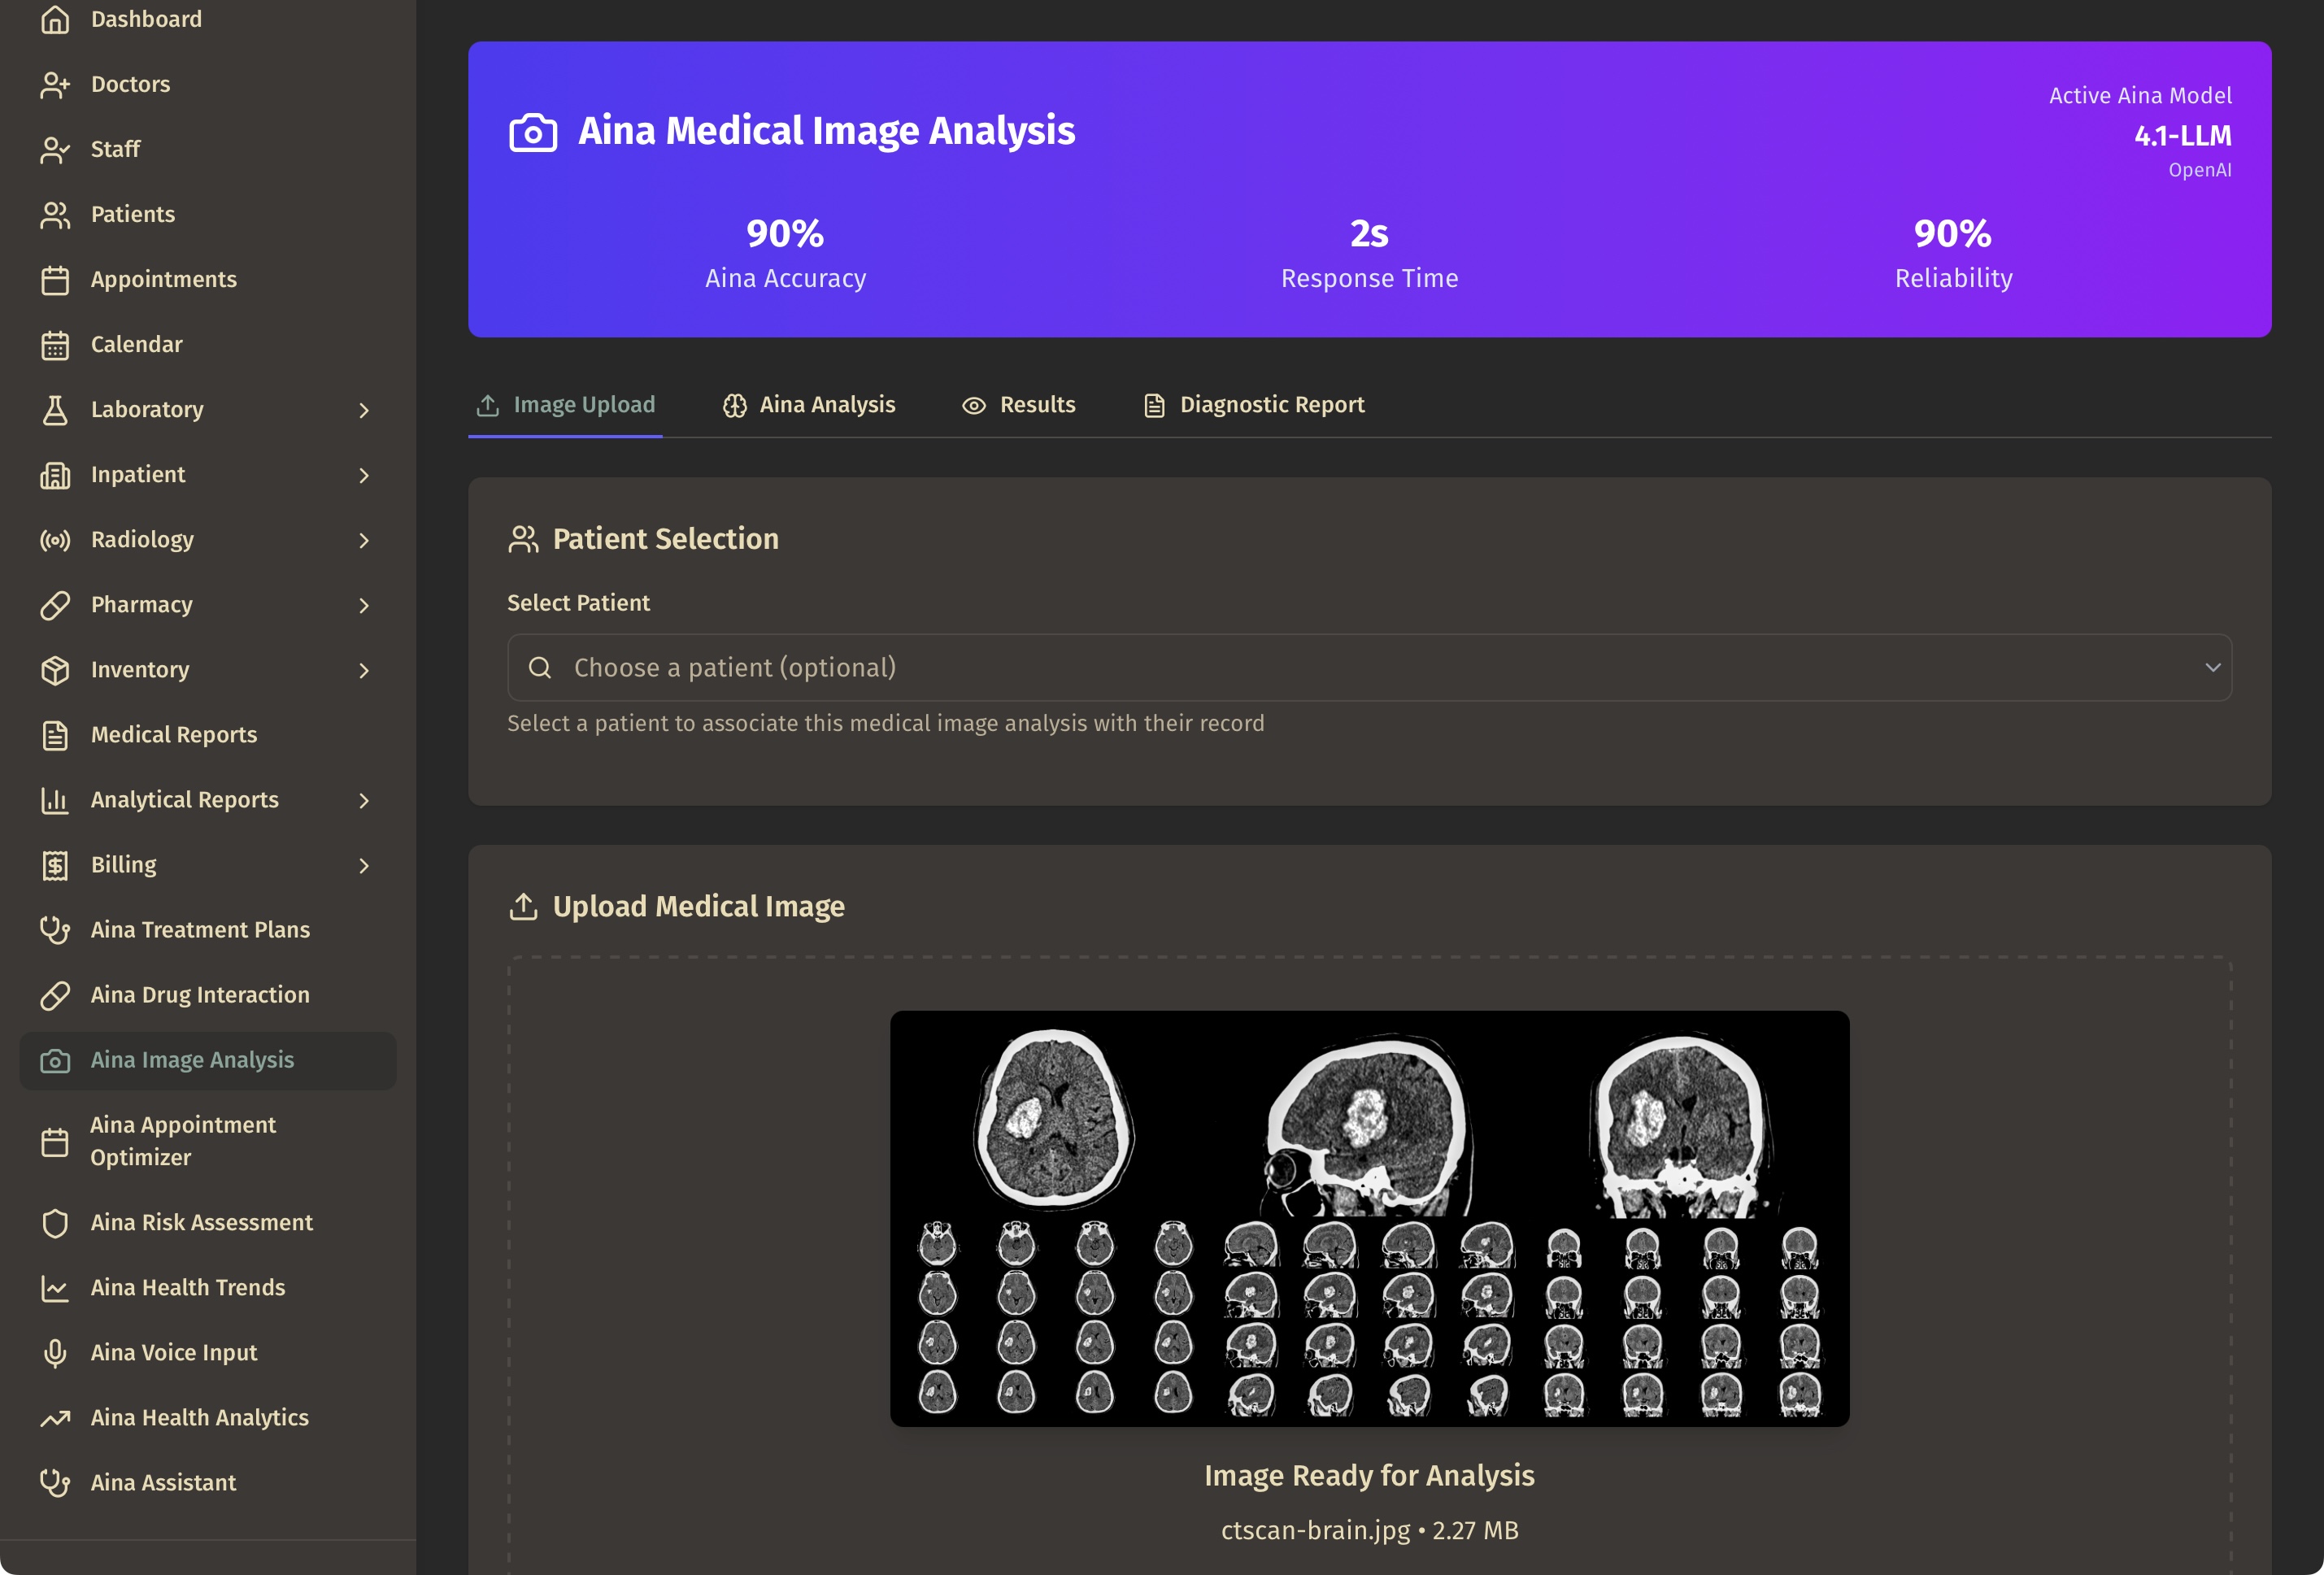This screenshot has height=1575, width=2324.
Task: Select the Medical Reports section
Action: click(173, 734)
